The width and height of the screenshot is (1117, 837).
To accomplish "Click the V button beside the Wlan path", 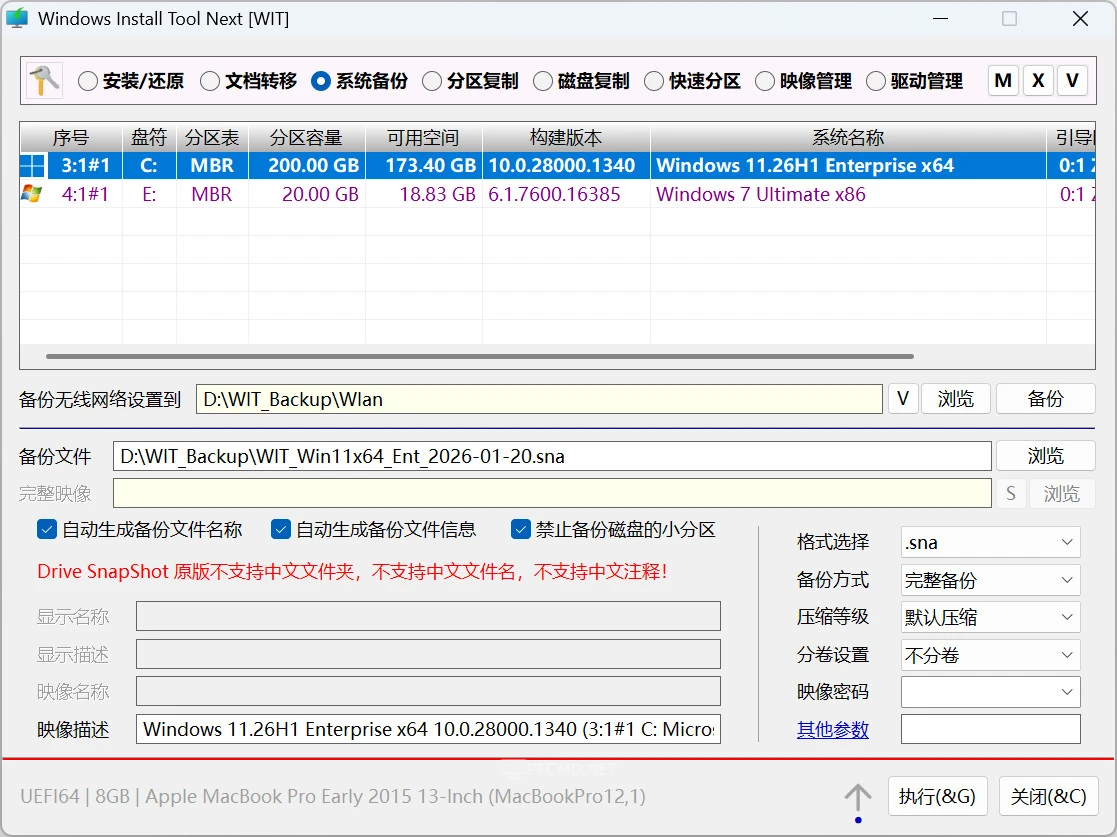I will tap(902, 399).
